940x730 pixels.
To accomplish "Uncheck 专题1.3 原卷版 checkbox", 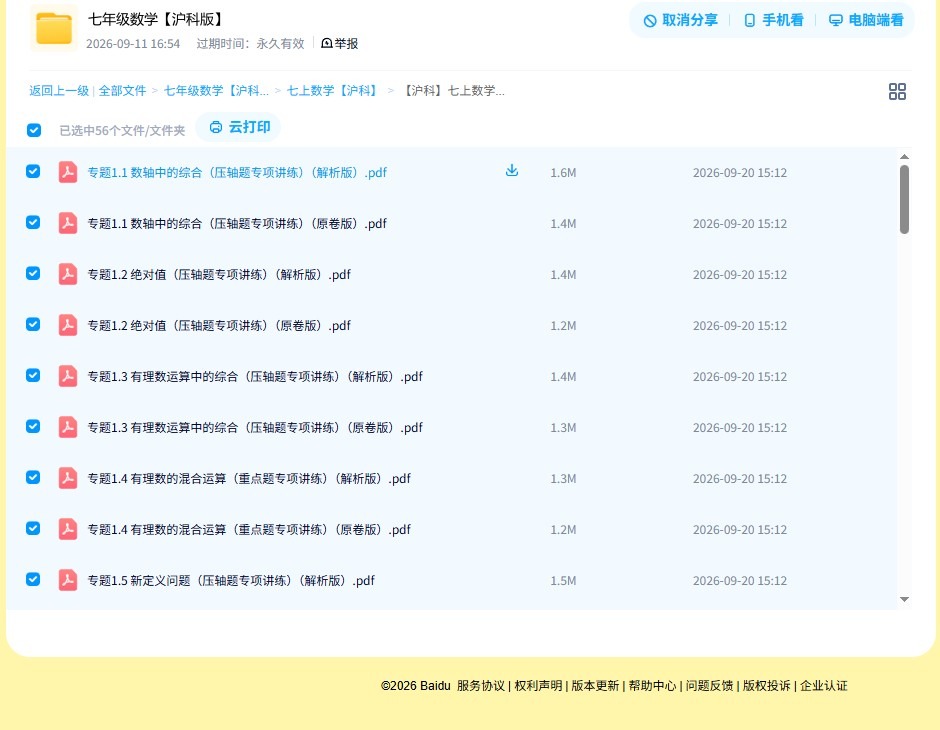I will pyautogui.click(x=33, y=426).
